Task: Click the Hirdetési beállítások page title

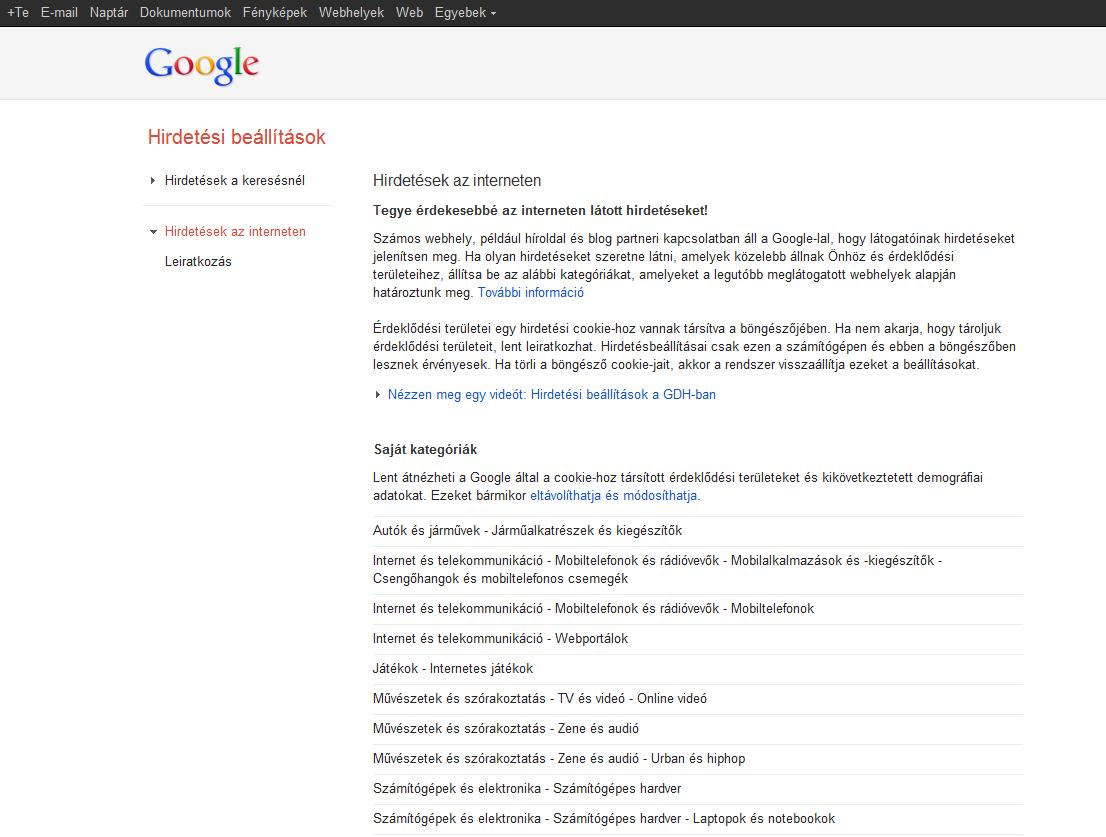Action: 236,137
